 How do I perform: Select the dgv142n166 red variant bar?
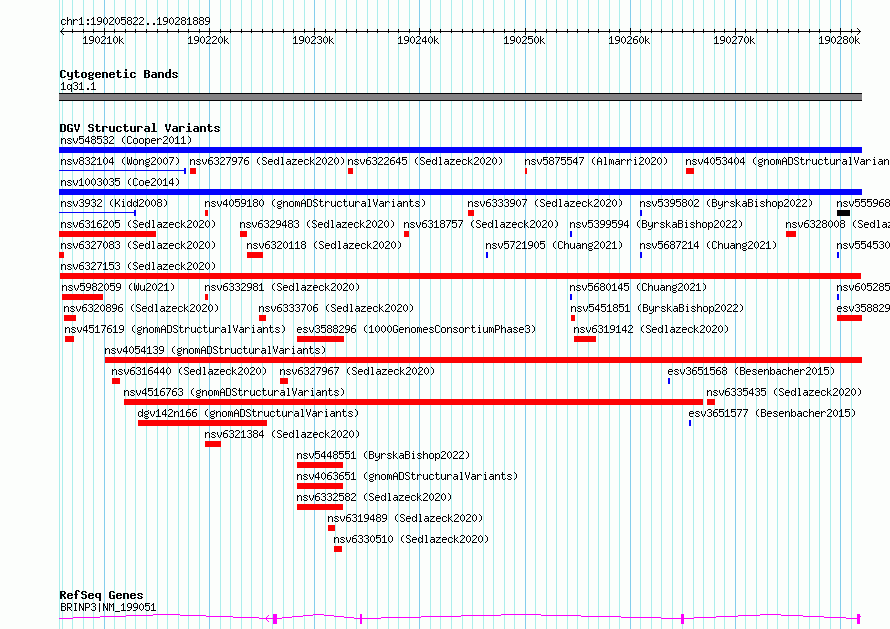202,423
